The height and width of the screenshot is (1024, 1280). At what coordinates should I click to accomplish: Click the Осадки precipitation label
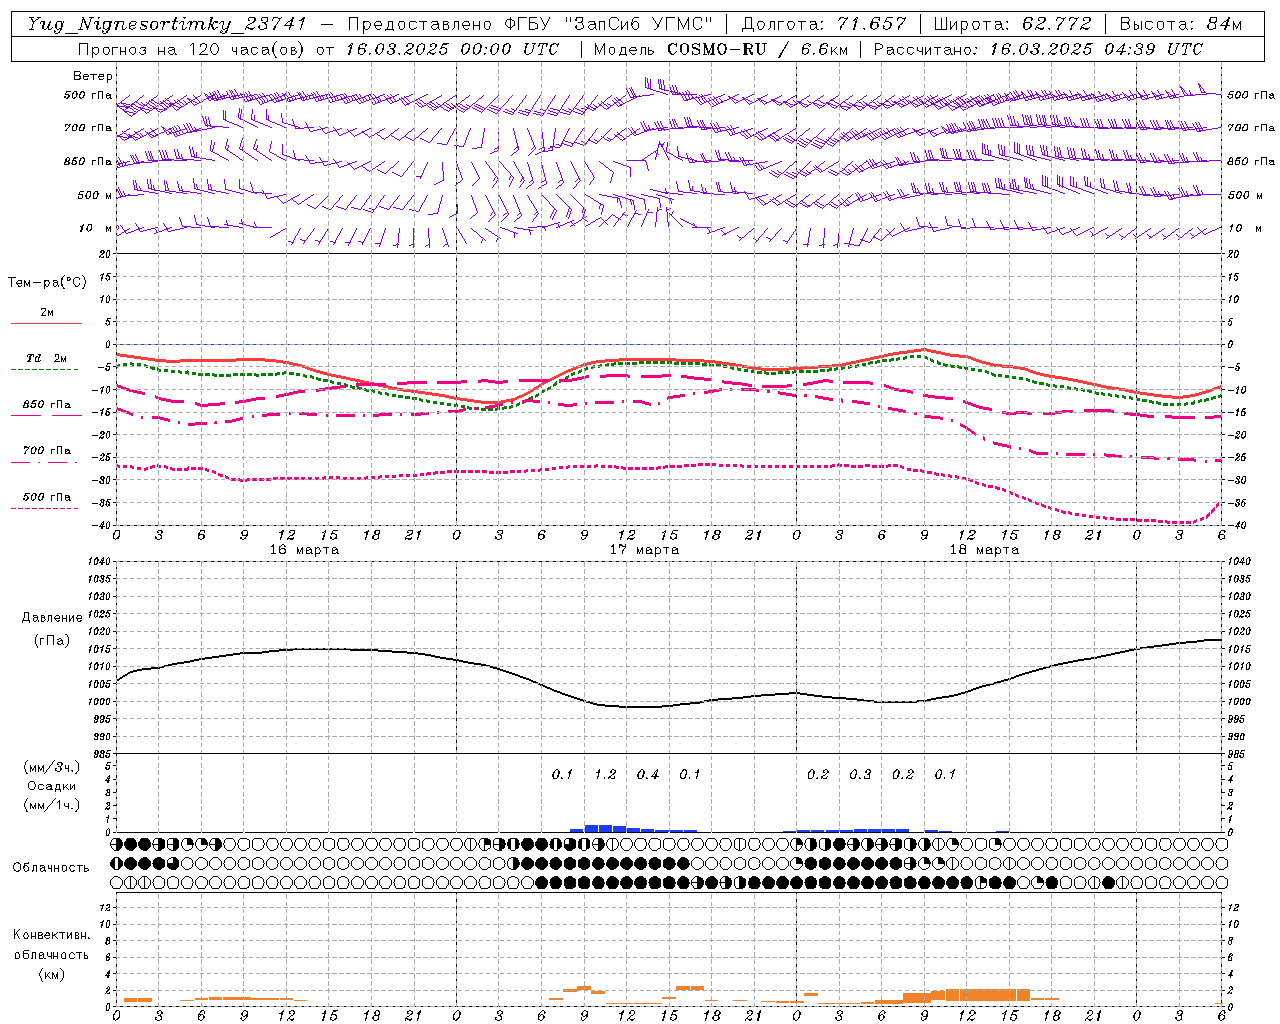coord(52,786)
